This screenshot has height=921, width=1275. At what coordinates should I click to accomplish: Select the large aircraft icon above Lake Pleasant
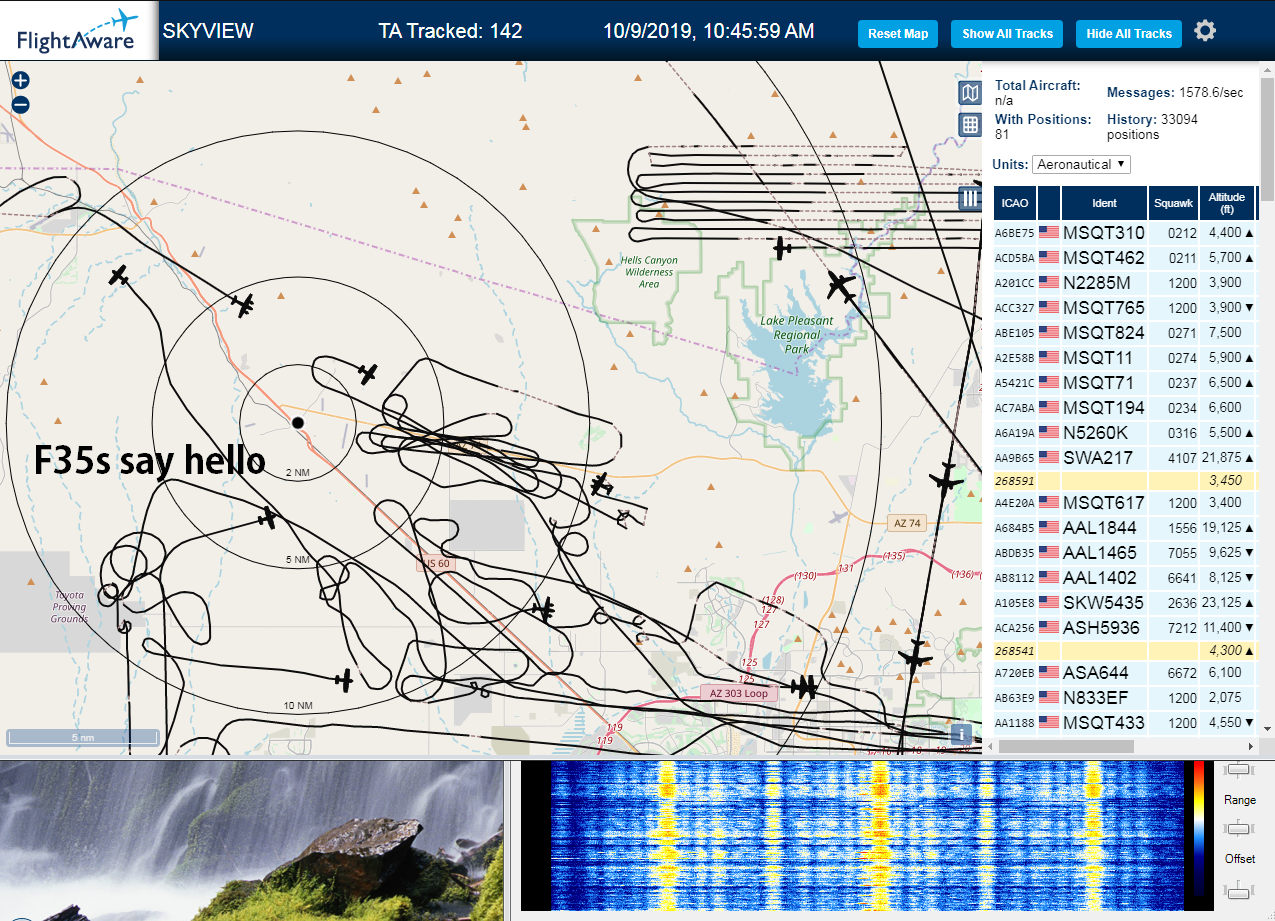(841, 286)
